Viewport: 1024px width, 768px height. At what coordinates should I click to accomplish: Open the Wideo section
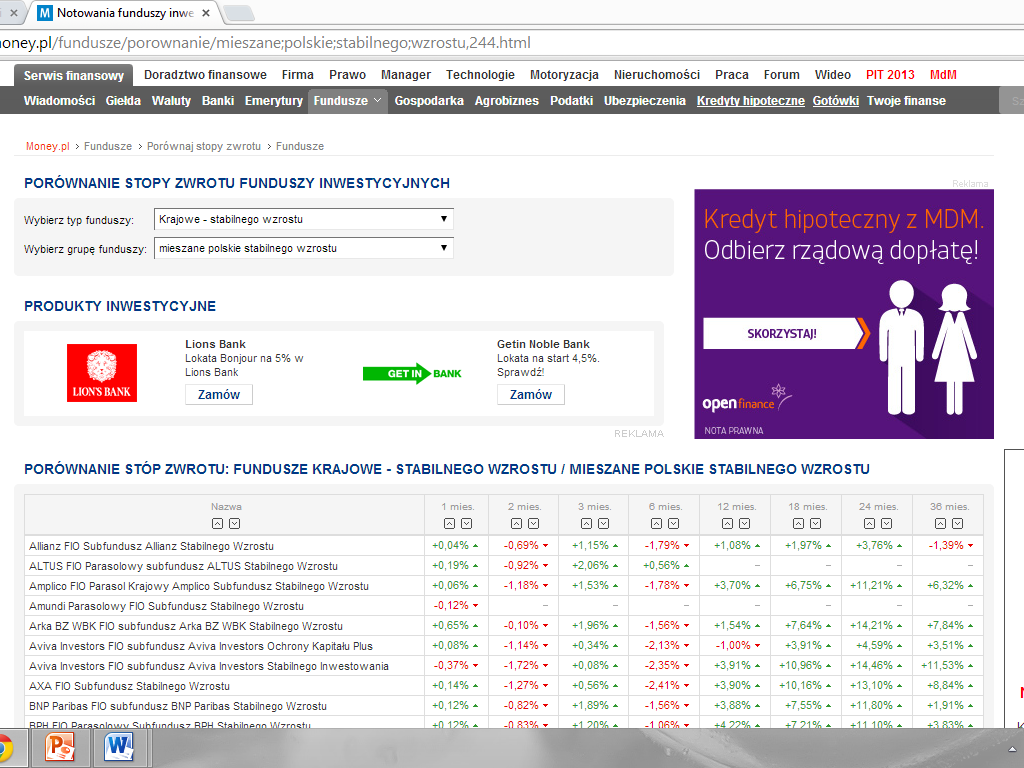click(x=833, y=74)
